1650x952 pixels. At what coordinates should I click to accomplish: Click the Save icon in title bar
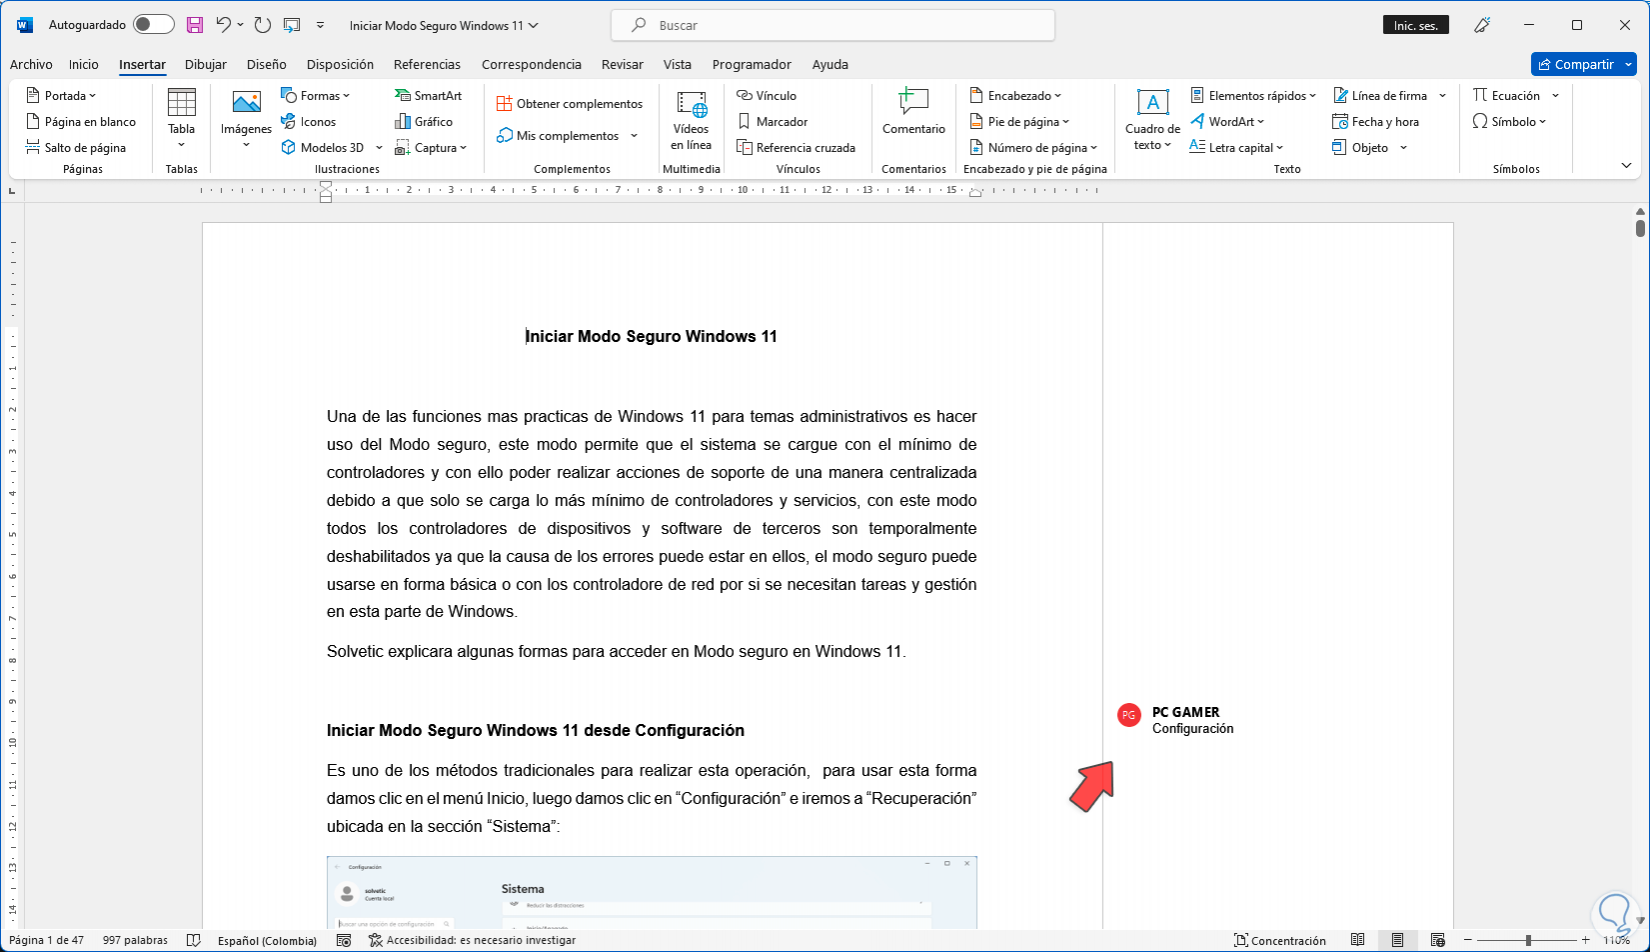pos(195,25)
